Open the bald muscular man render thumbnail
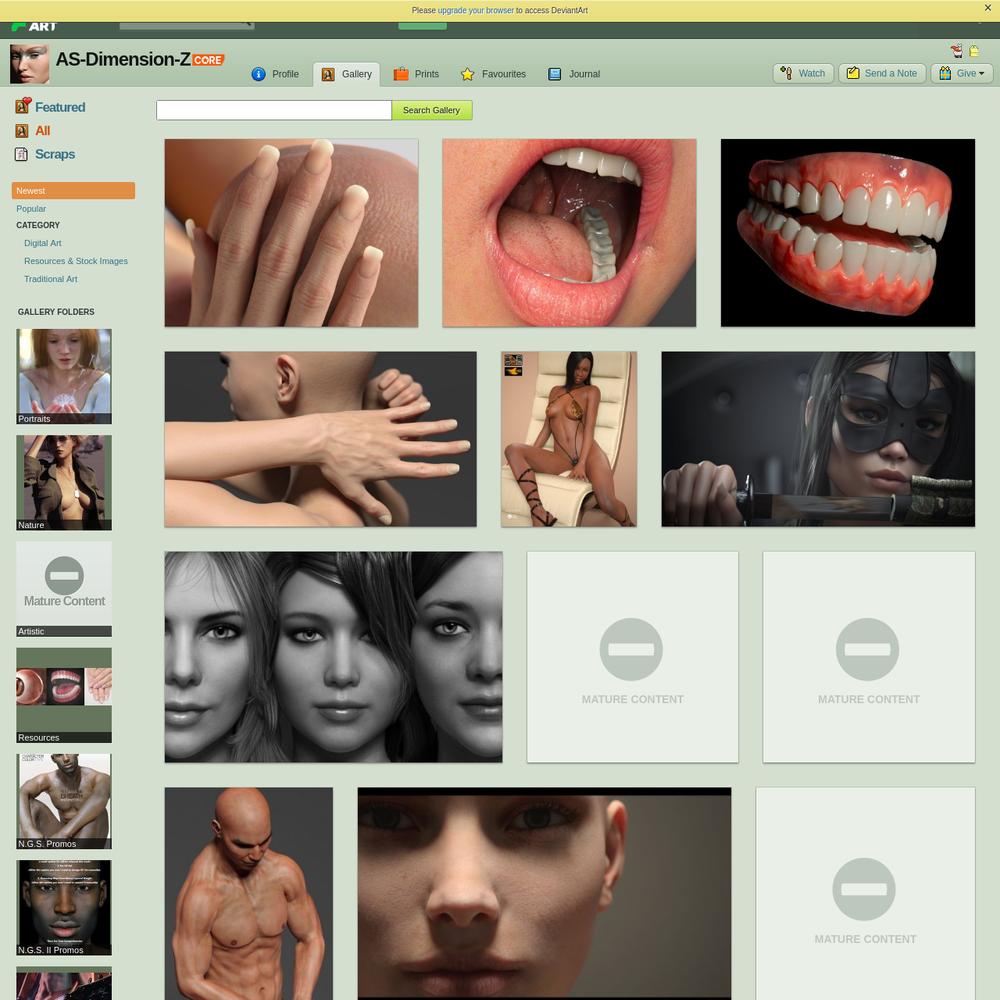 (x=249, y=893)
